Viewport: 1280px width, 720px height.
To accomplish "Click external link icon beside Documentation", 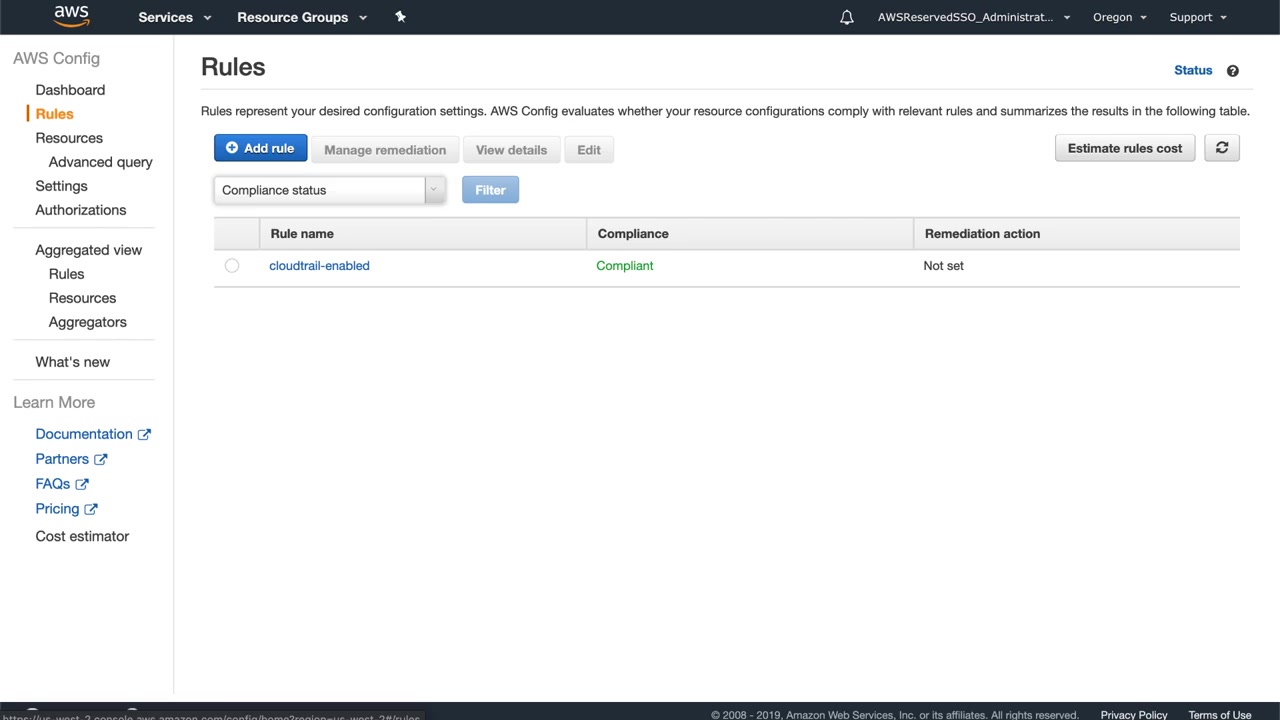I will click(144, 434).
